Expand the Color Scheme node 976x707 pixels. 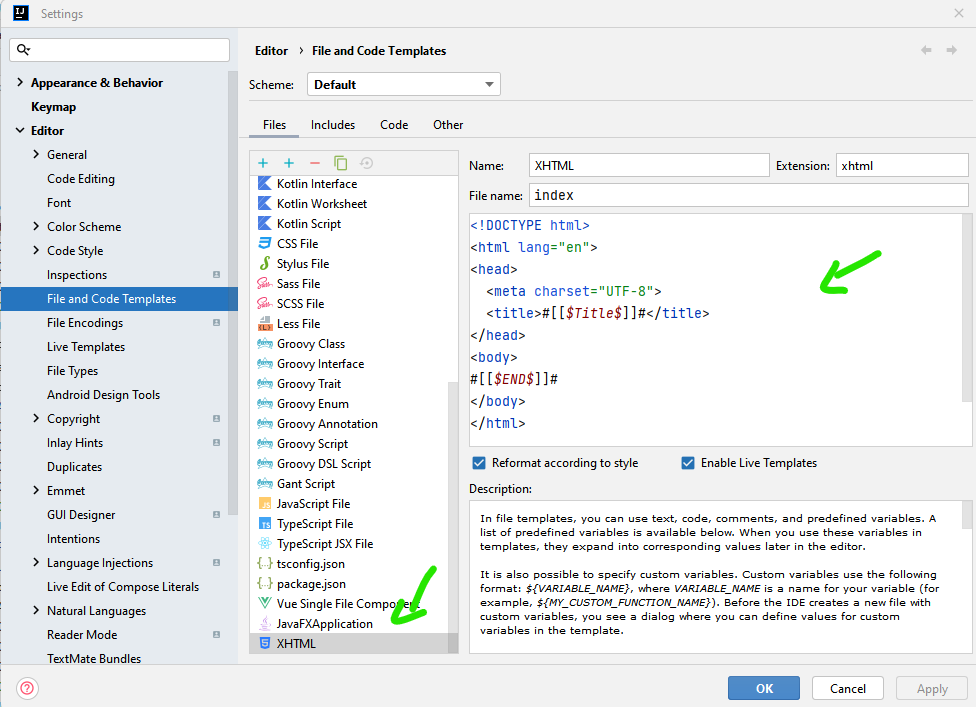tap(35, 227)
